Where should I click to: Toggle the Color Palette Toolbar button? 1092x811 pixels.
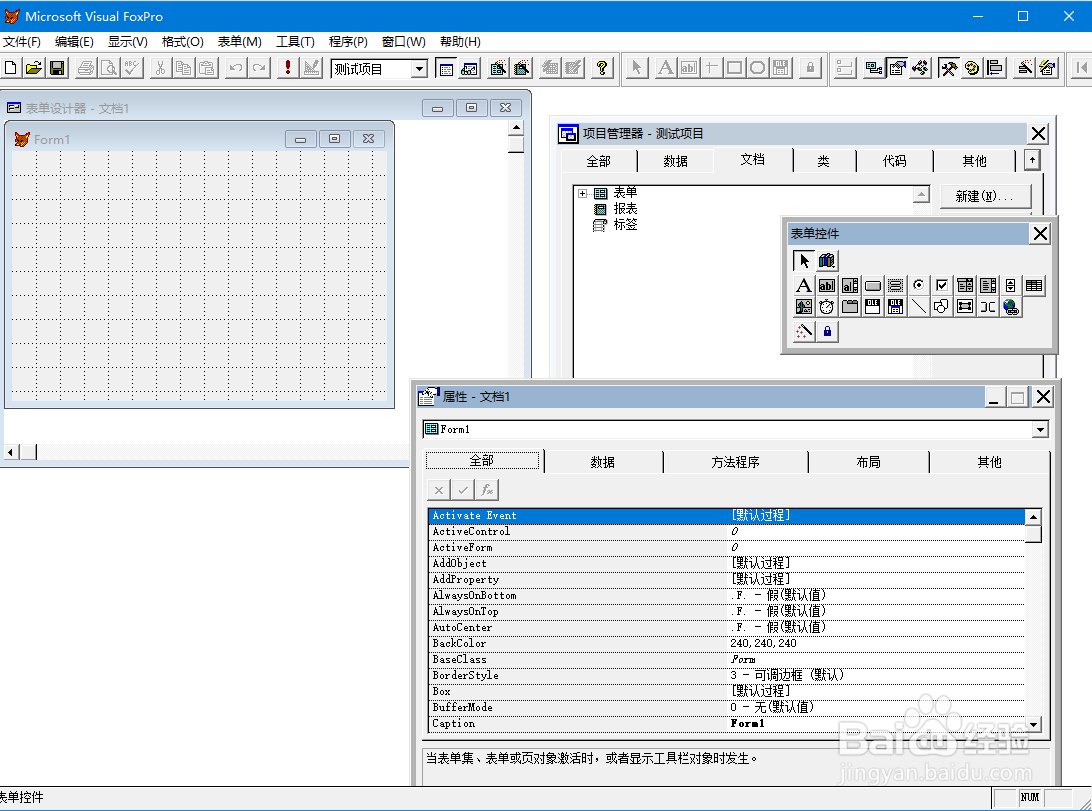972,68
